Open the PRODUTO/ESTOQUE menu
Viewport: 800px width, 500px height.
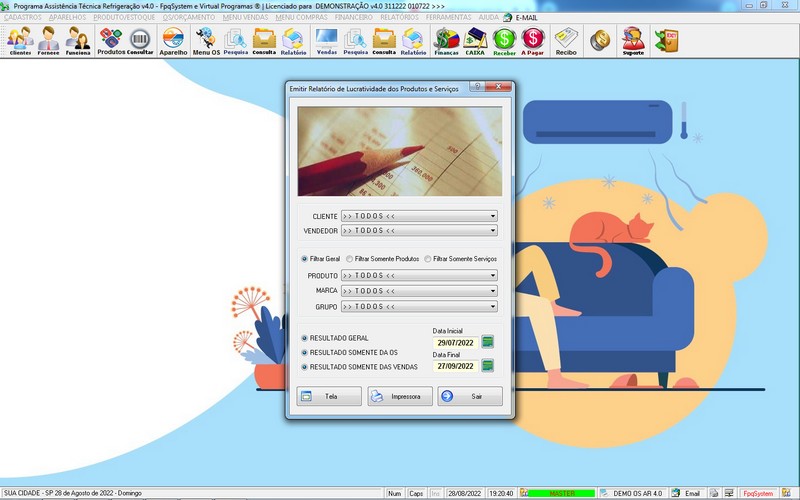(124, 17)
